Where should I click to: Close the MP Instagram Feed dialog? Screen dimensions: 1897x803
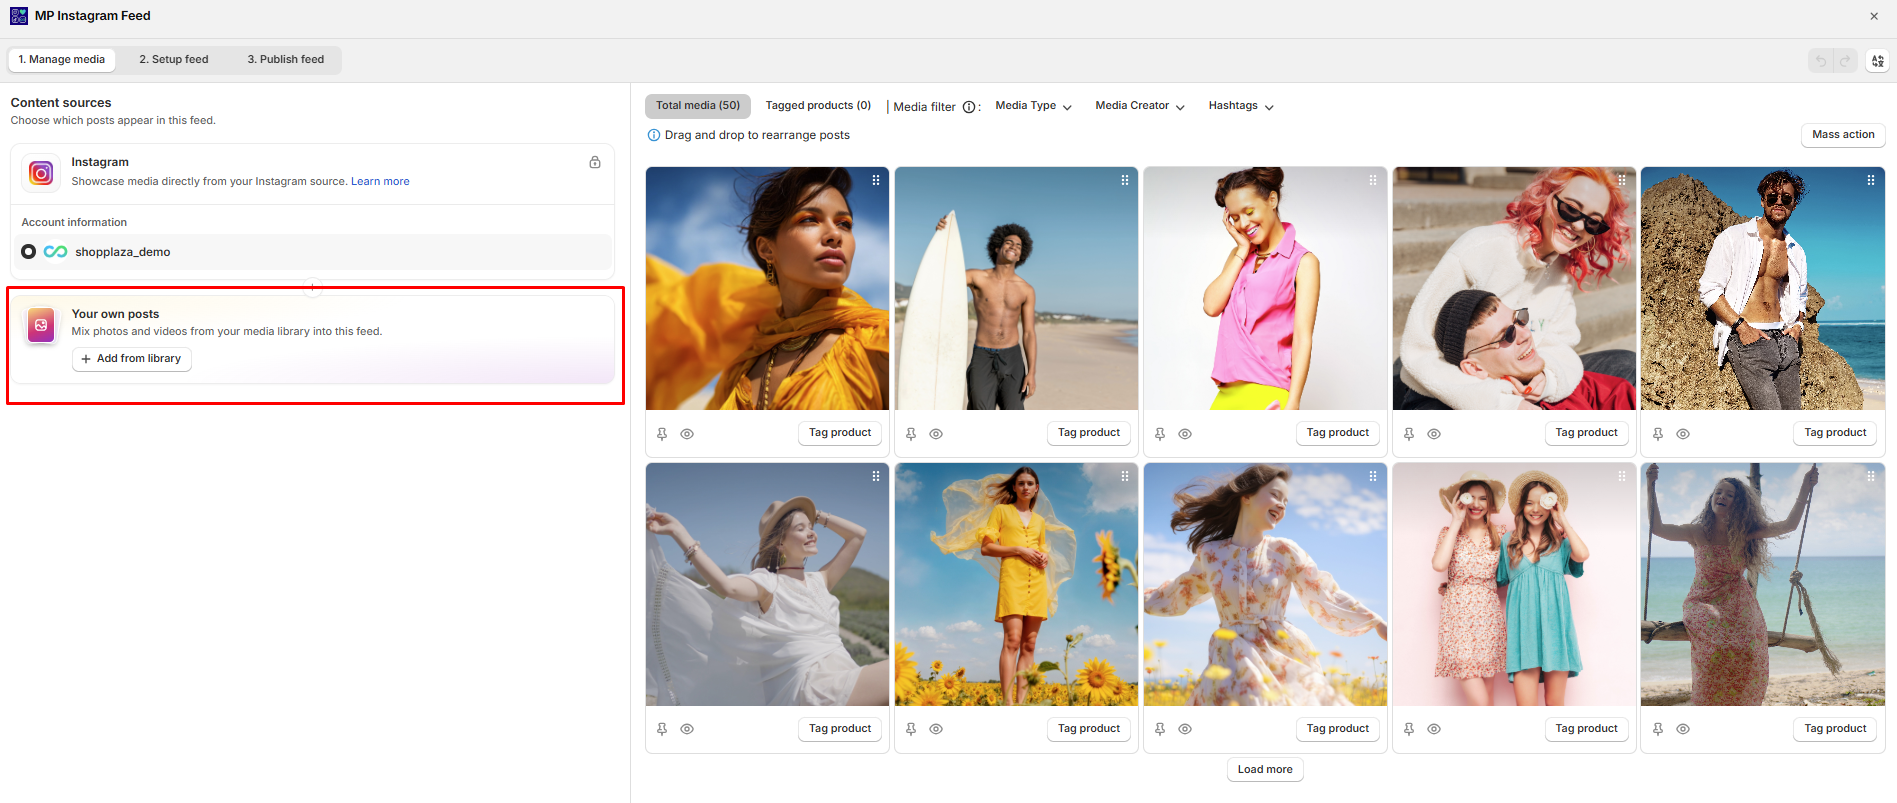1874,16
